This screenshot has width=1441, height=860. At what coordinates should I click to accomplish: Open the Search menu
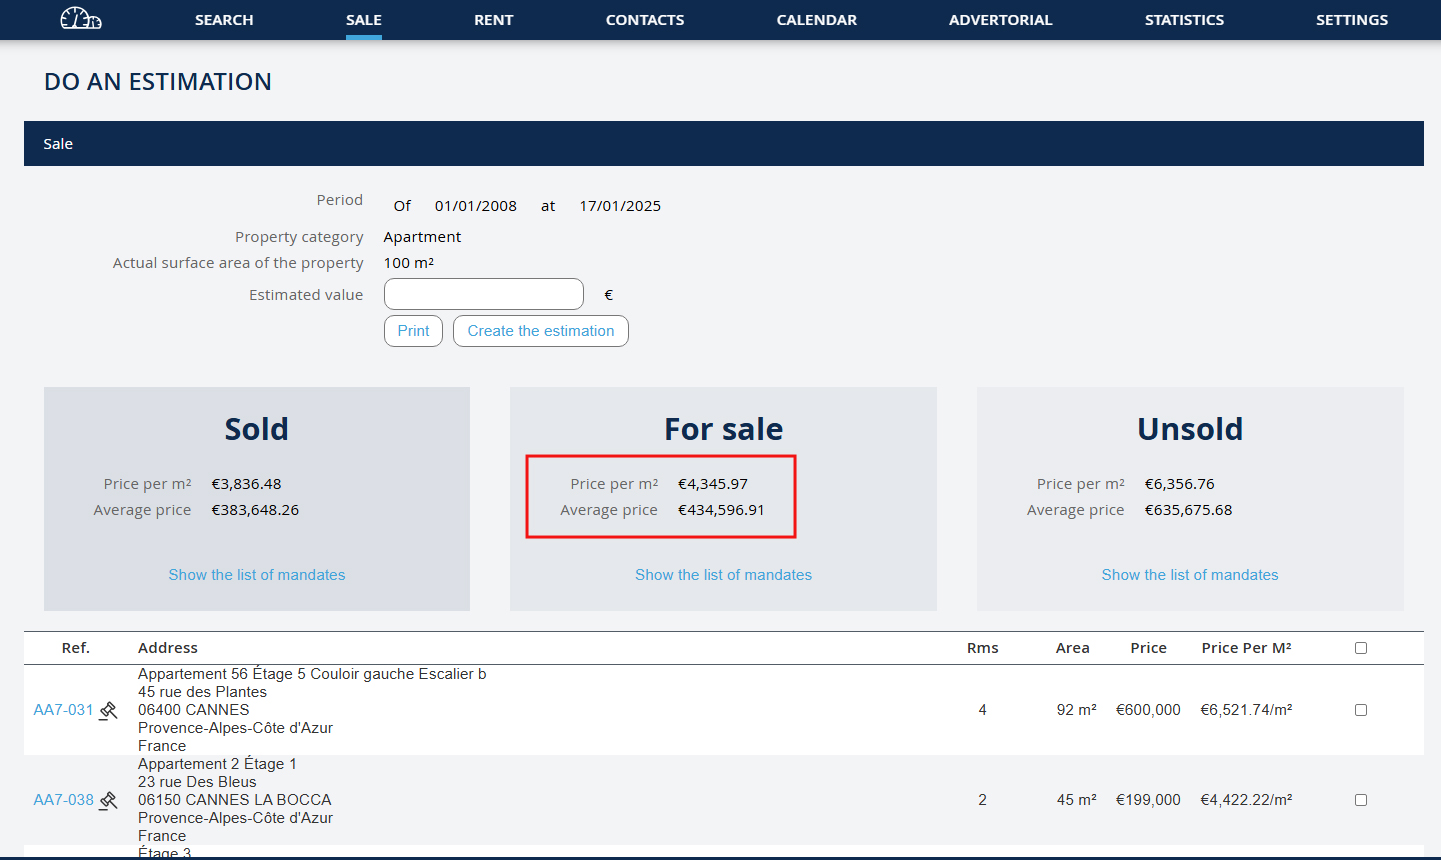point(224,20)
